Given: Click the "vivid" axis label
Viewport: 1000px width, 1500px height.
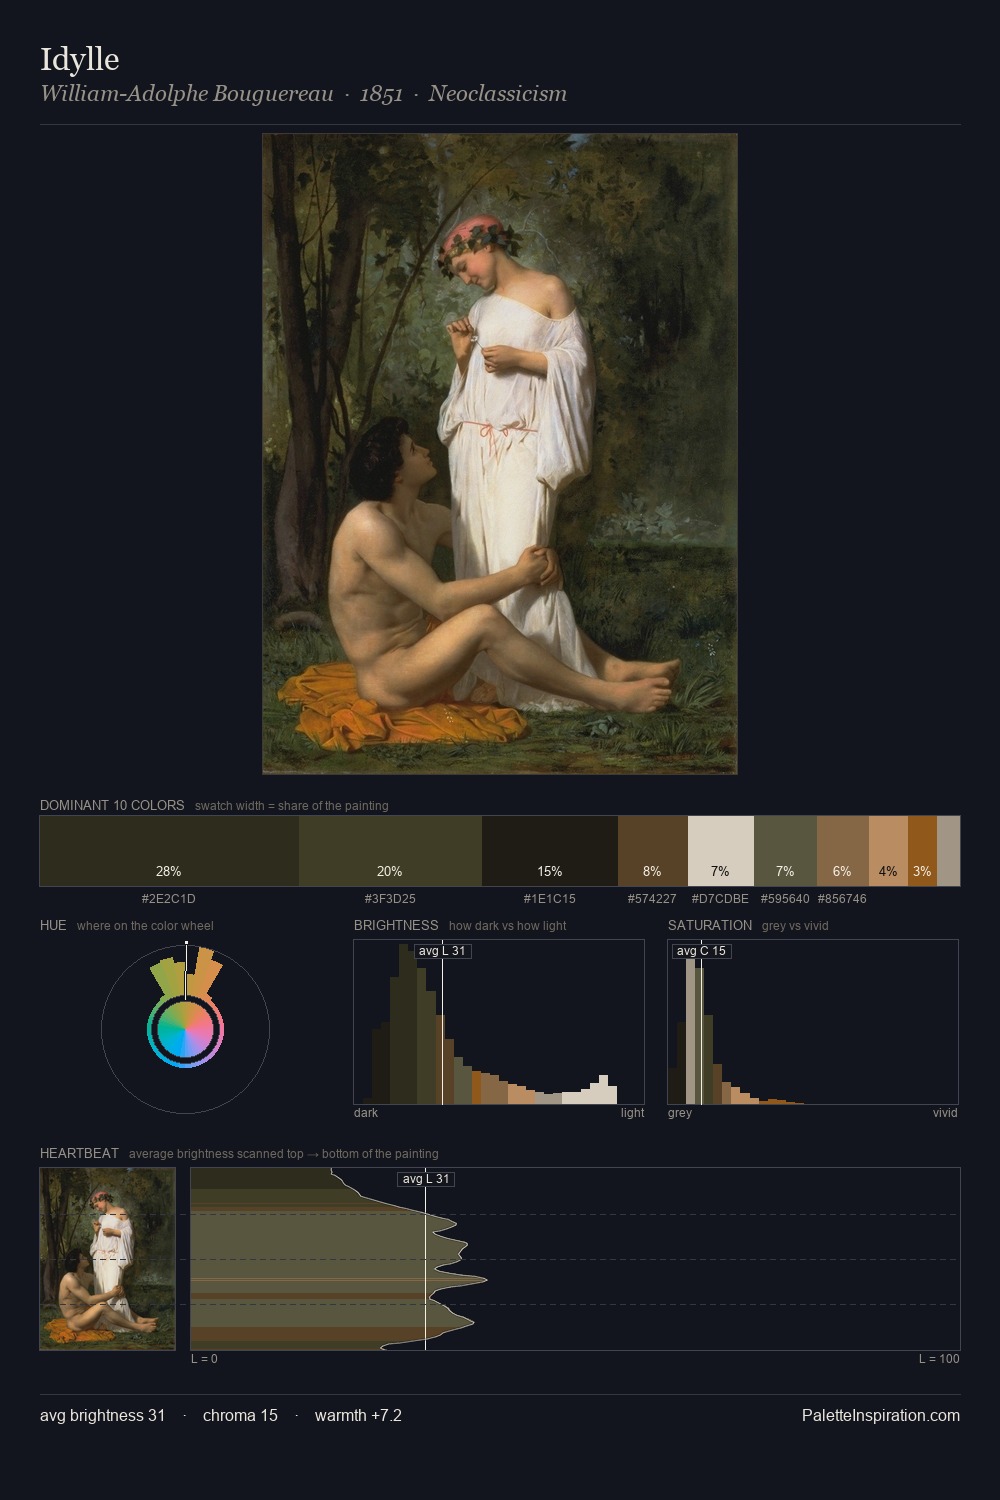Looking at the screenshot, I should pyautogui.click(x=945, y=1113).
